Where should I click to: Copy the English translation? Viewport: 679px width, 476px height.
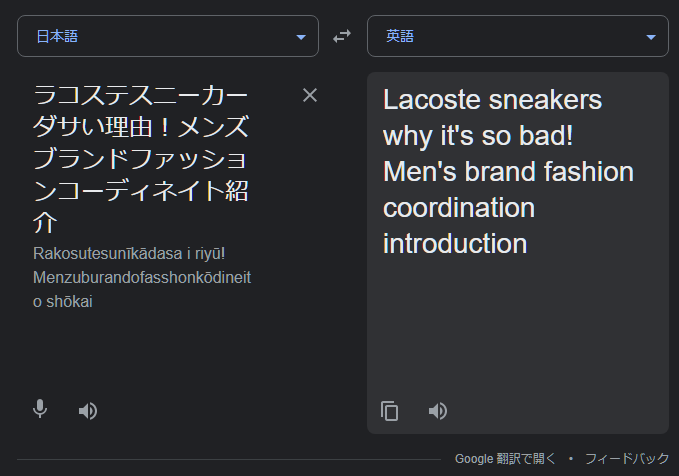click(x=389, y=411)
